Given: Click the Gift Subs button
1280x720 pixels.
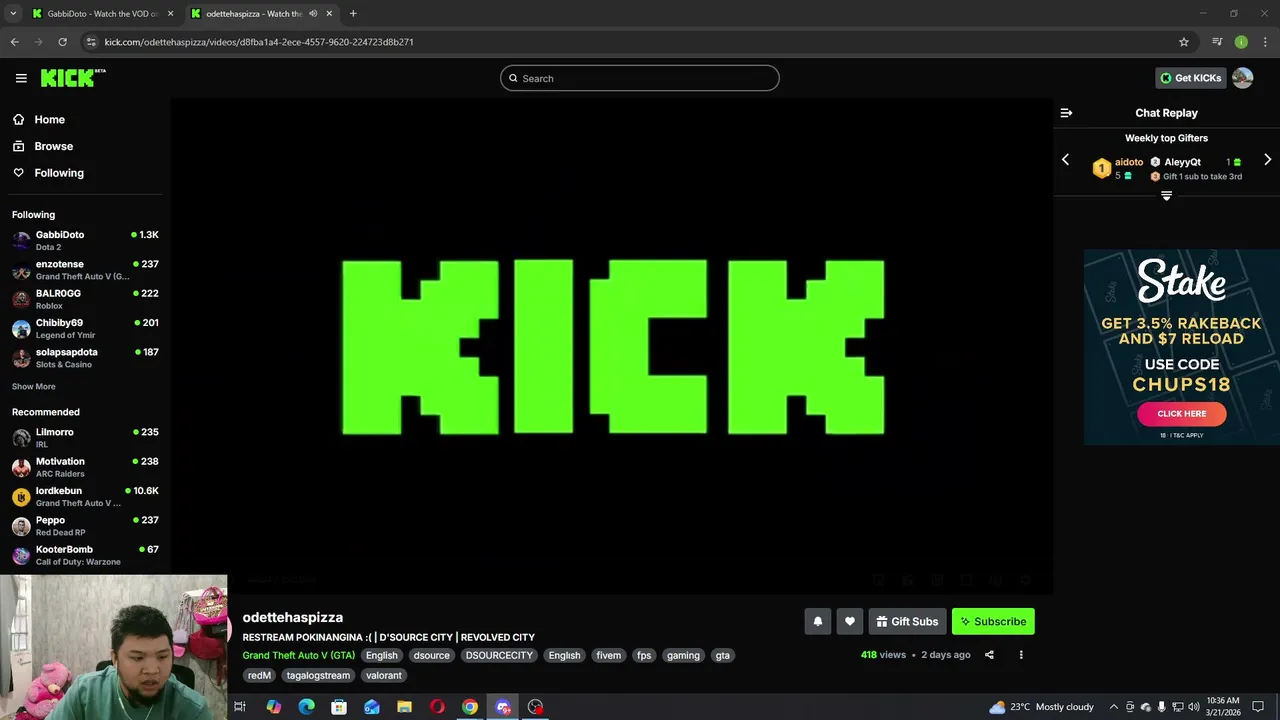Looking at the screenshot, I should click(x=907, y=621).
